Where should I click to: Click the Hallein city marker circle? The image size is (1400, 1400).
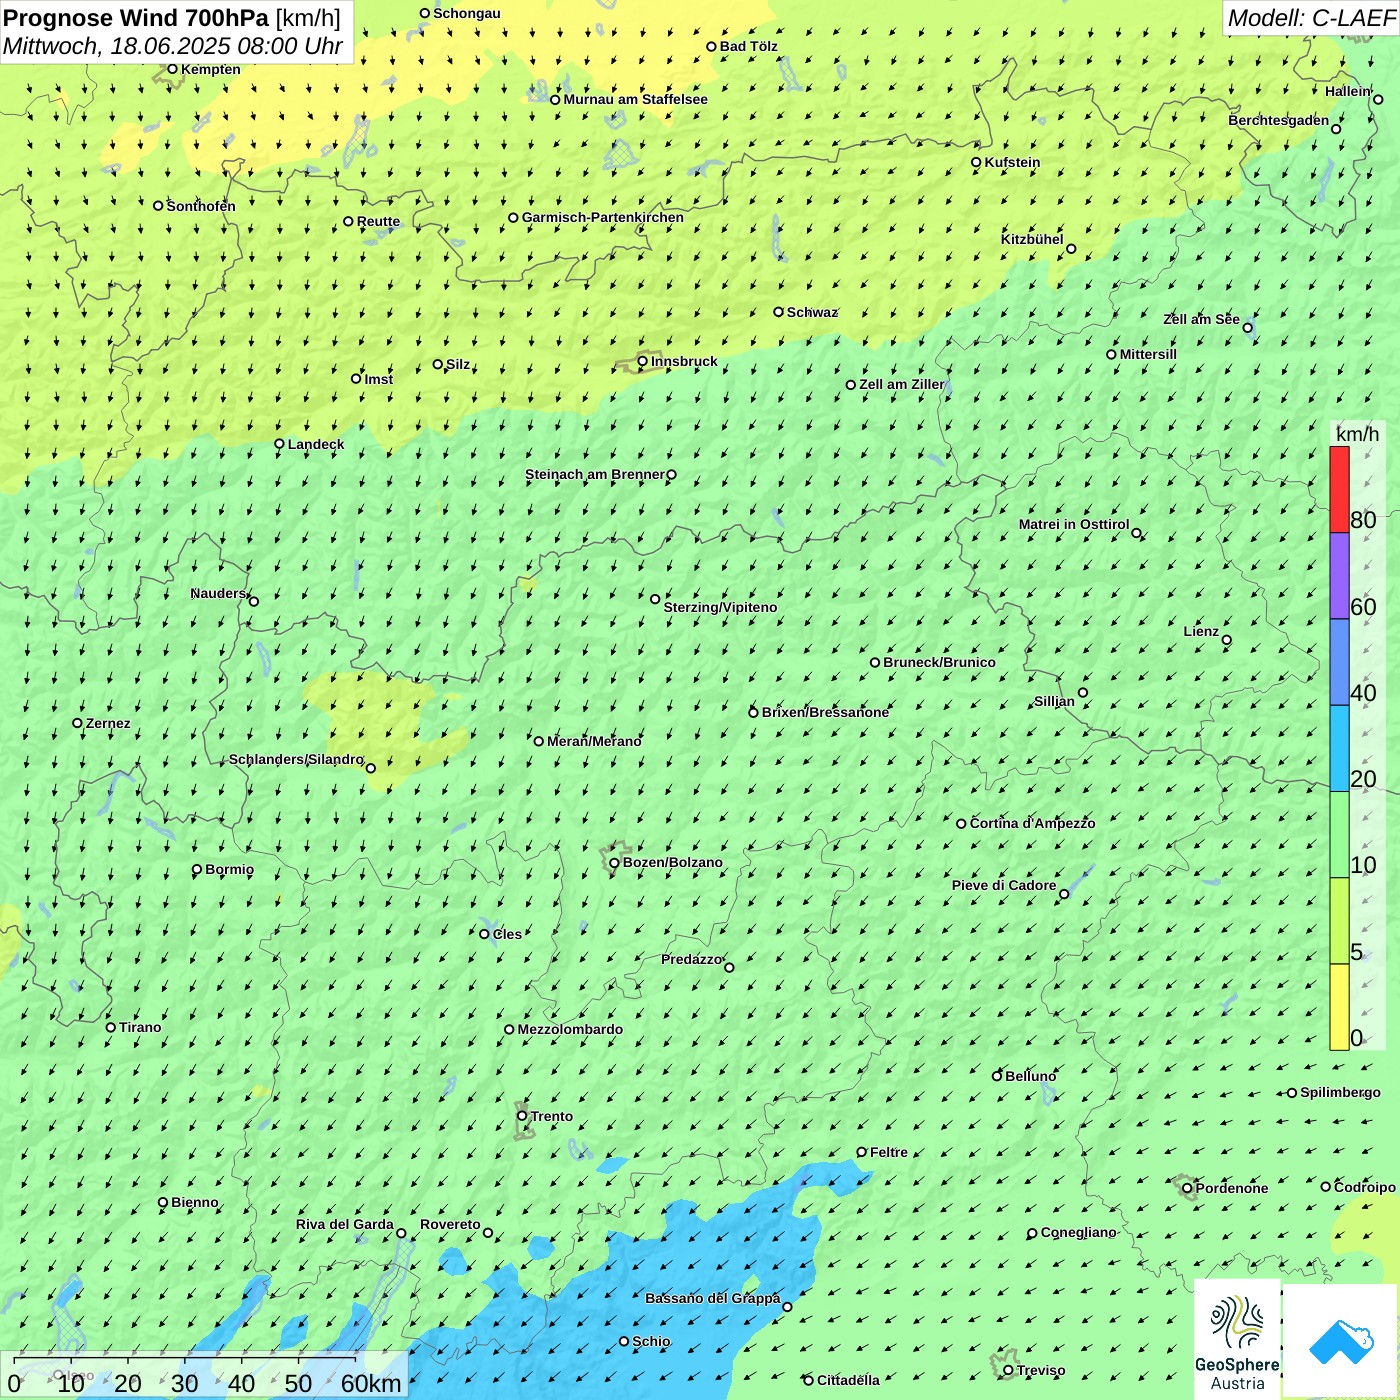1378,99
